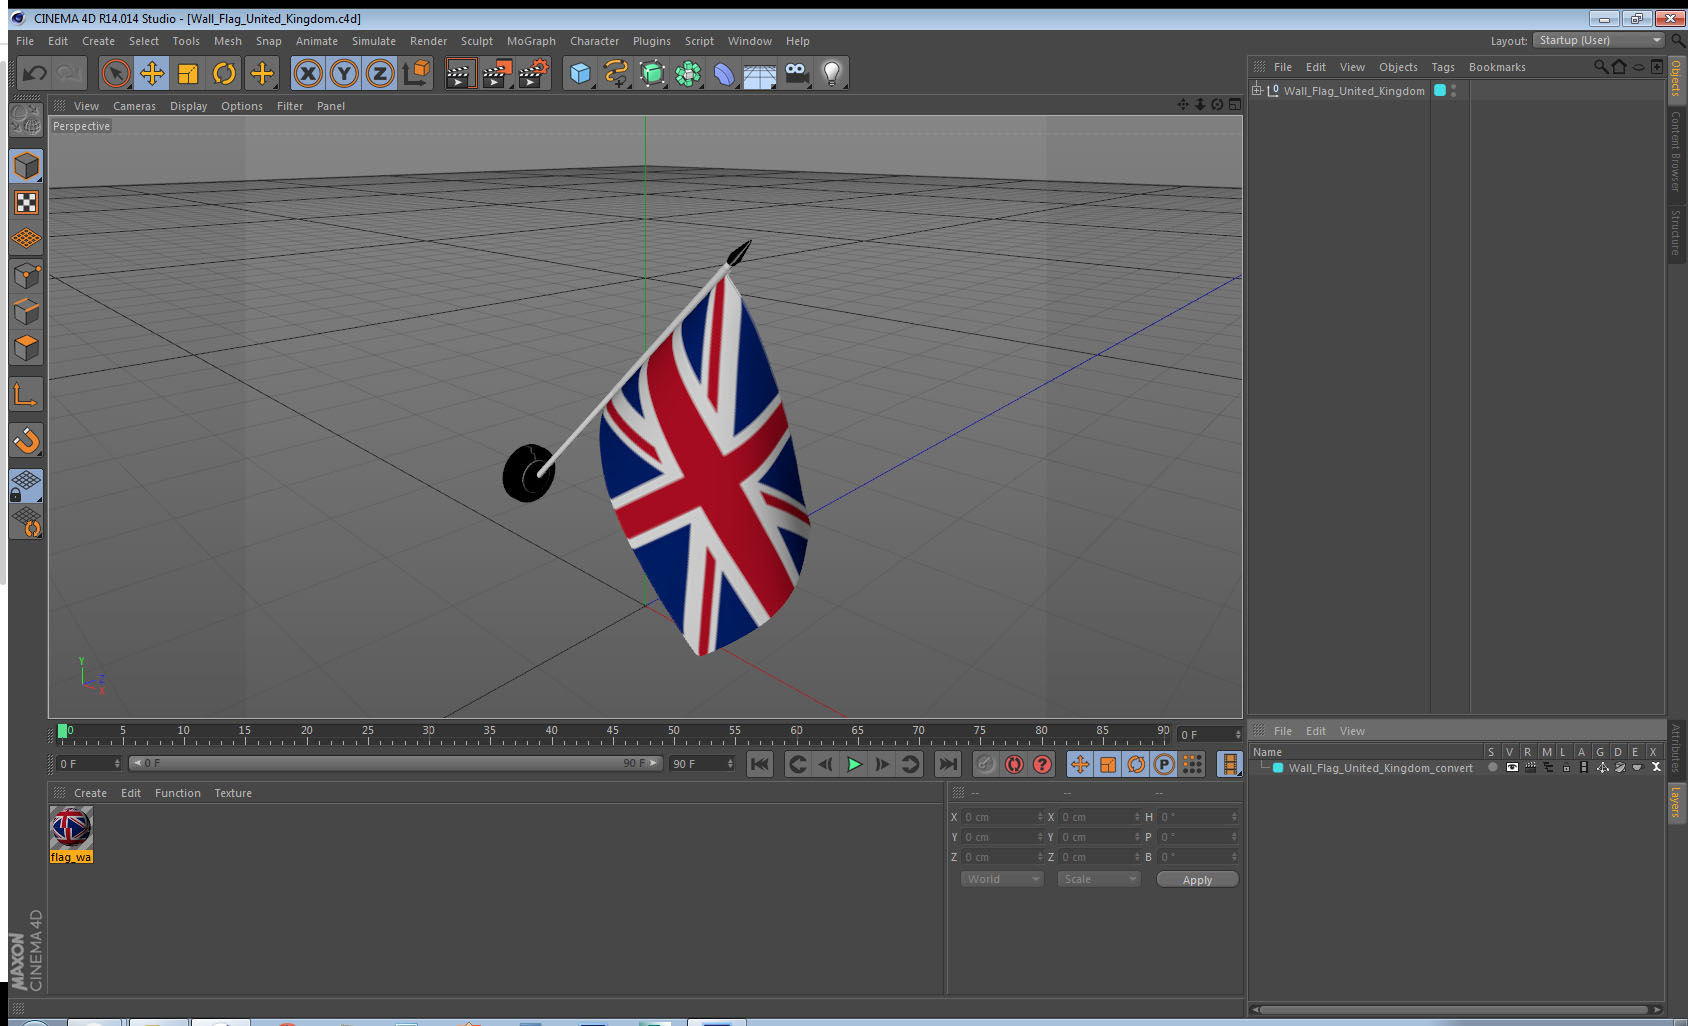This screenshot has width=1688, height=1026.
Task: Open the deformer objects icon
Action: click(x=724, y=73)
